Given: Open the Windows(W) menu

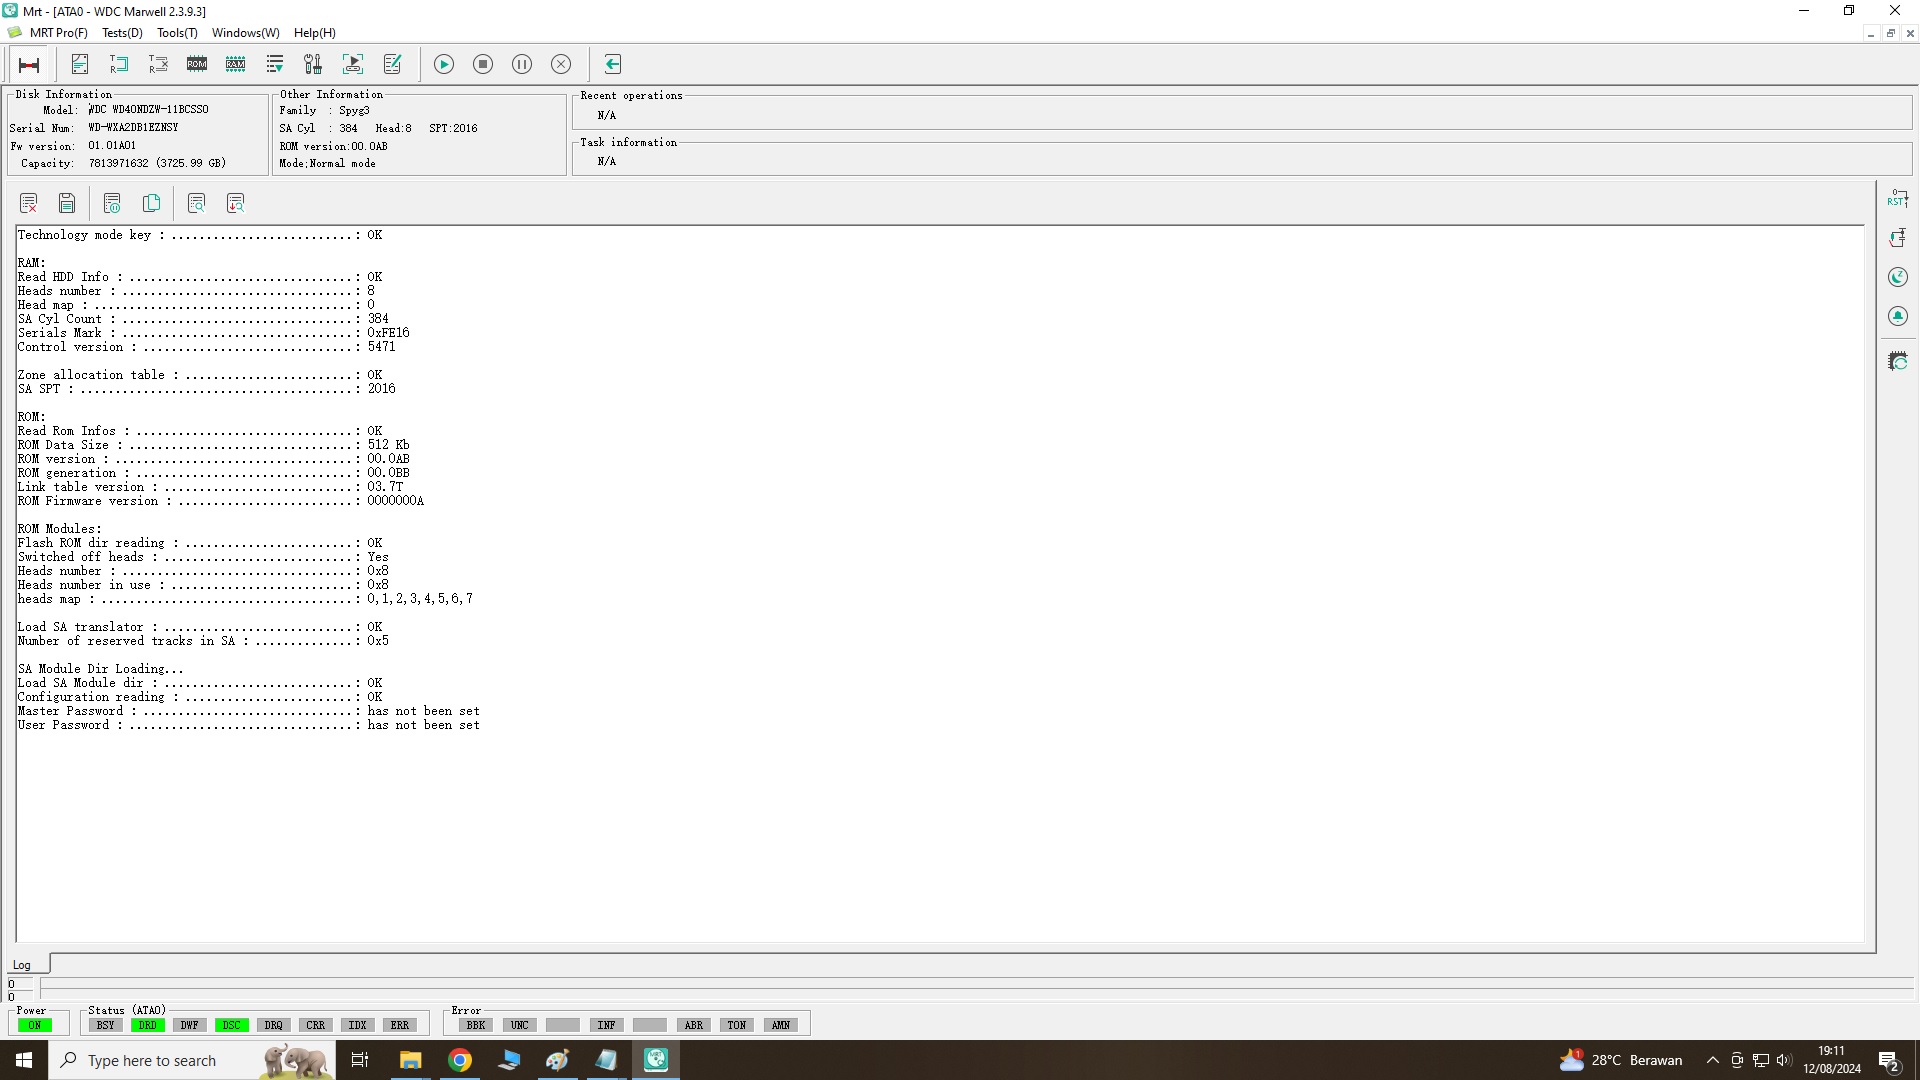Looking at the screenshot, I should 246,33.
